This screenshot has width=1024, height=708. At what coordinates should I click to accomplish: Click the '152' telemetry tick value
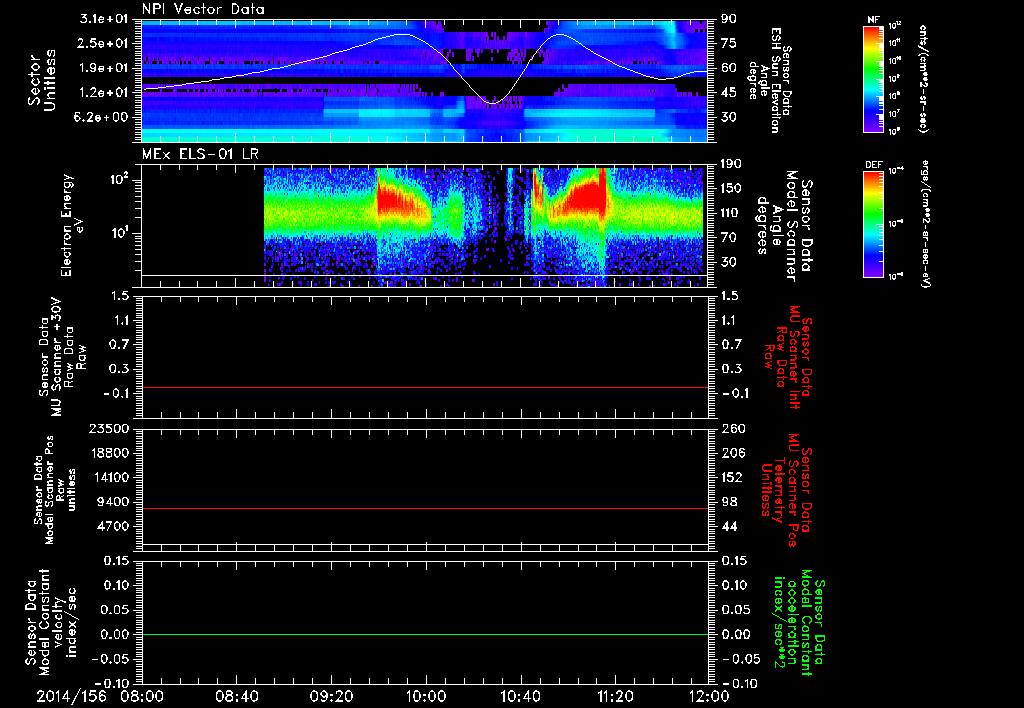tap(733, 477)
